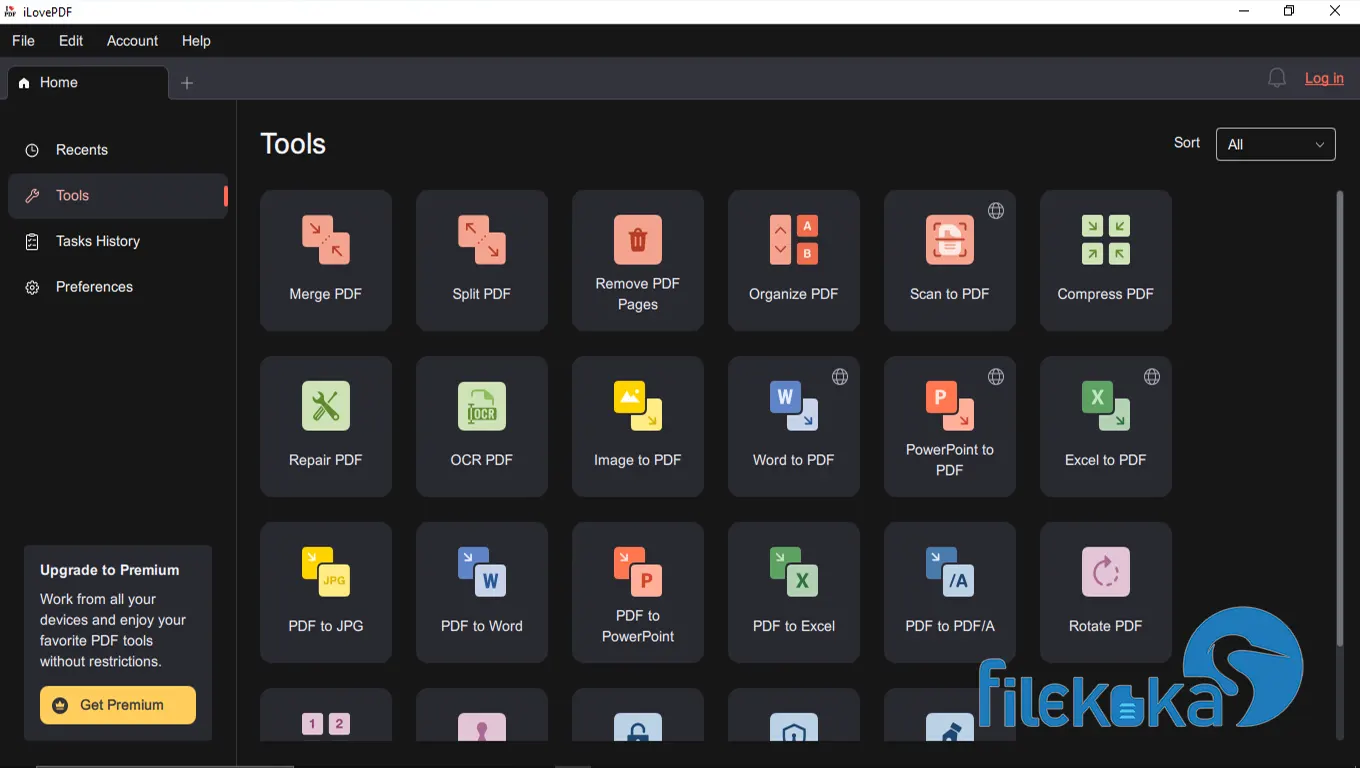Viewport: 1360px width, 768px height.
Task: Open the PDF to PDF/A tool
Action: coord(950,592)
